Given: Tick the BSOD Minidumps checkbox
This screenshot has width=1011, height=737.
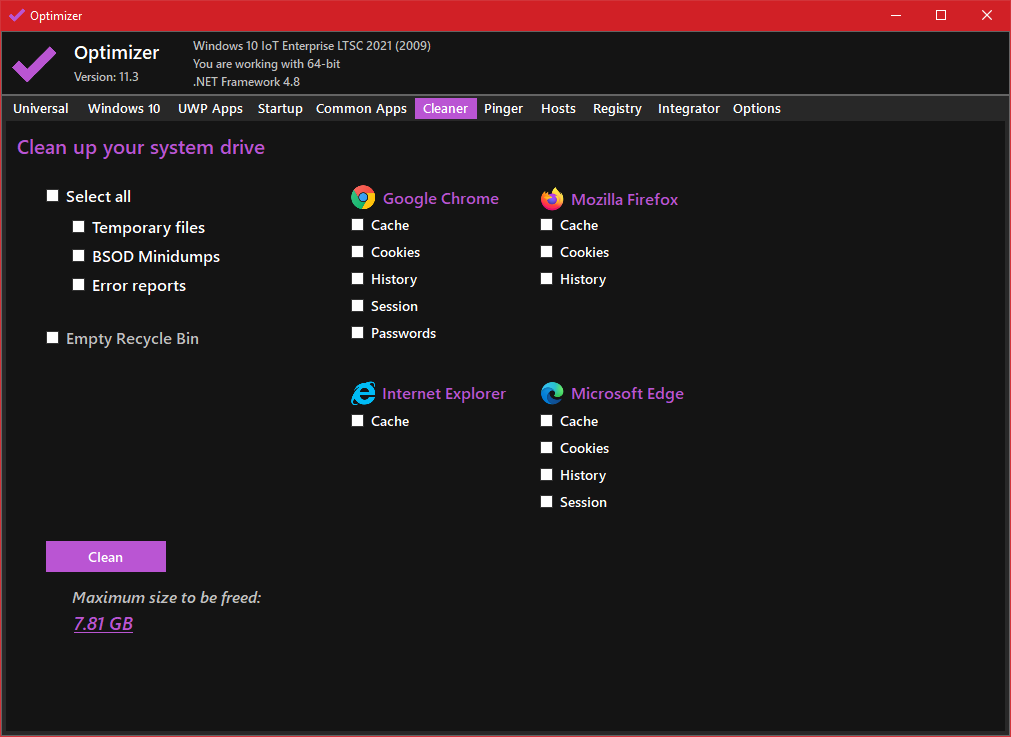Looking at the screenshot, I should point(79,256).
